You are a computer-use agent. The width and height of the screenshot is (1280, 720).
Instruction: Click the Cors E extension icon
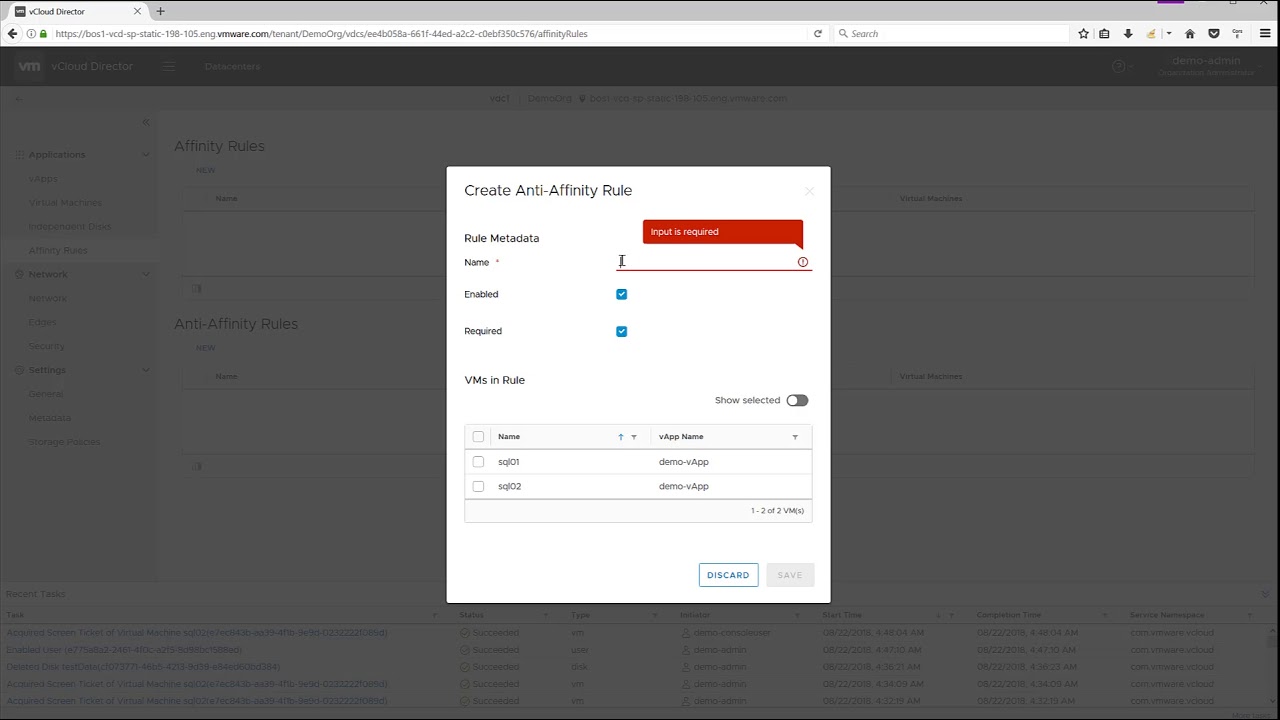(x=1238, y=33)
